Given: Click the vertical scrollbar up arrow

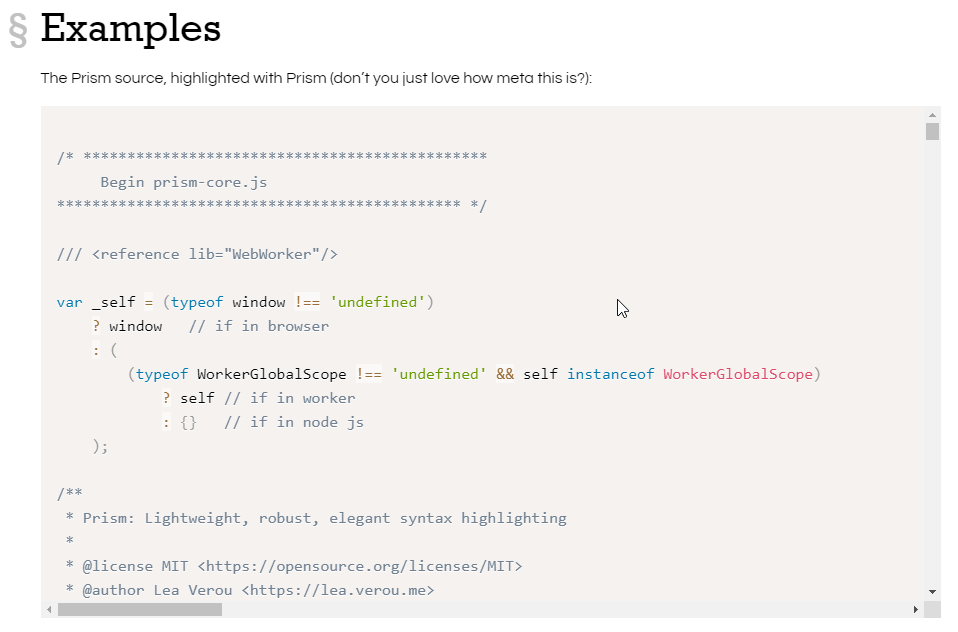Looking at the screenshot, I should (932, 115).
